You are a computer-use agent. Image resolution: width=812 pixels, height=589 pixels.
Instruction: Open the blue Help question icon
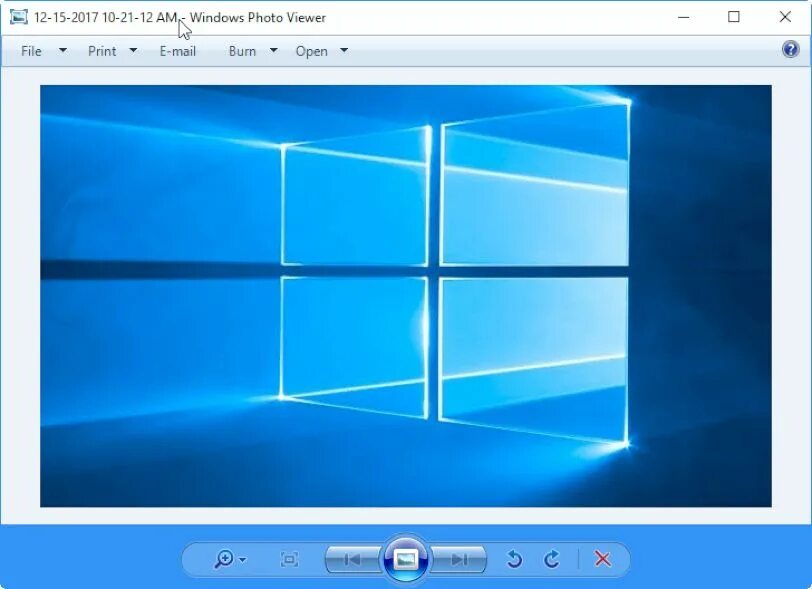click(790, 50)
